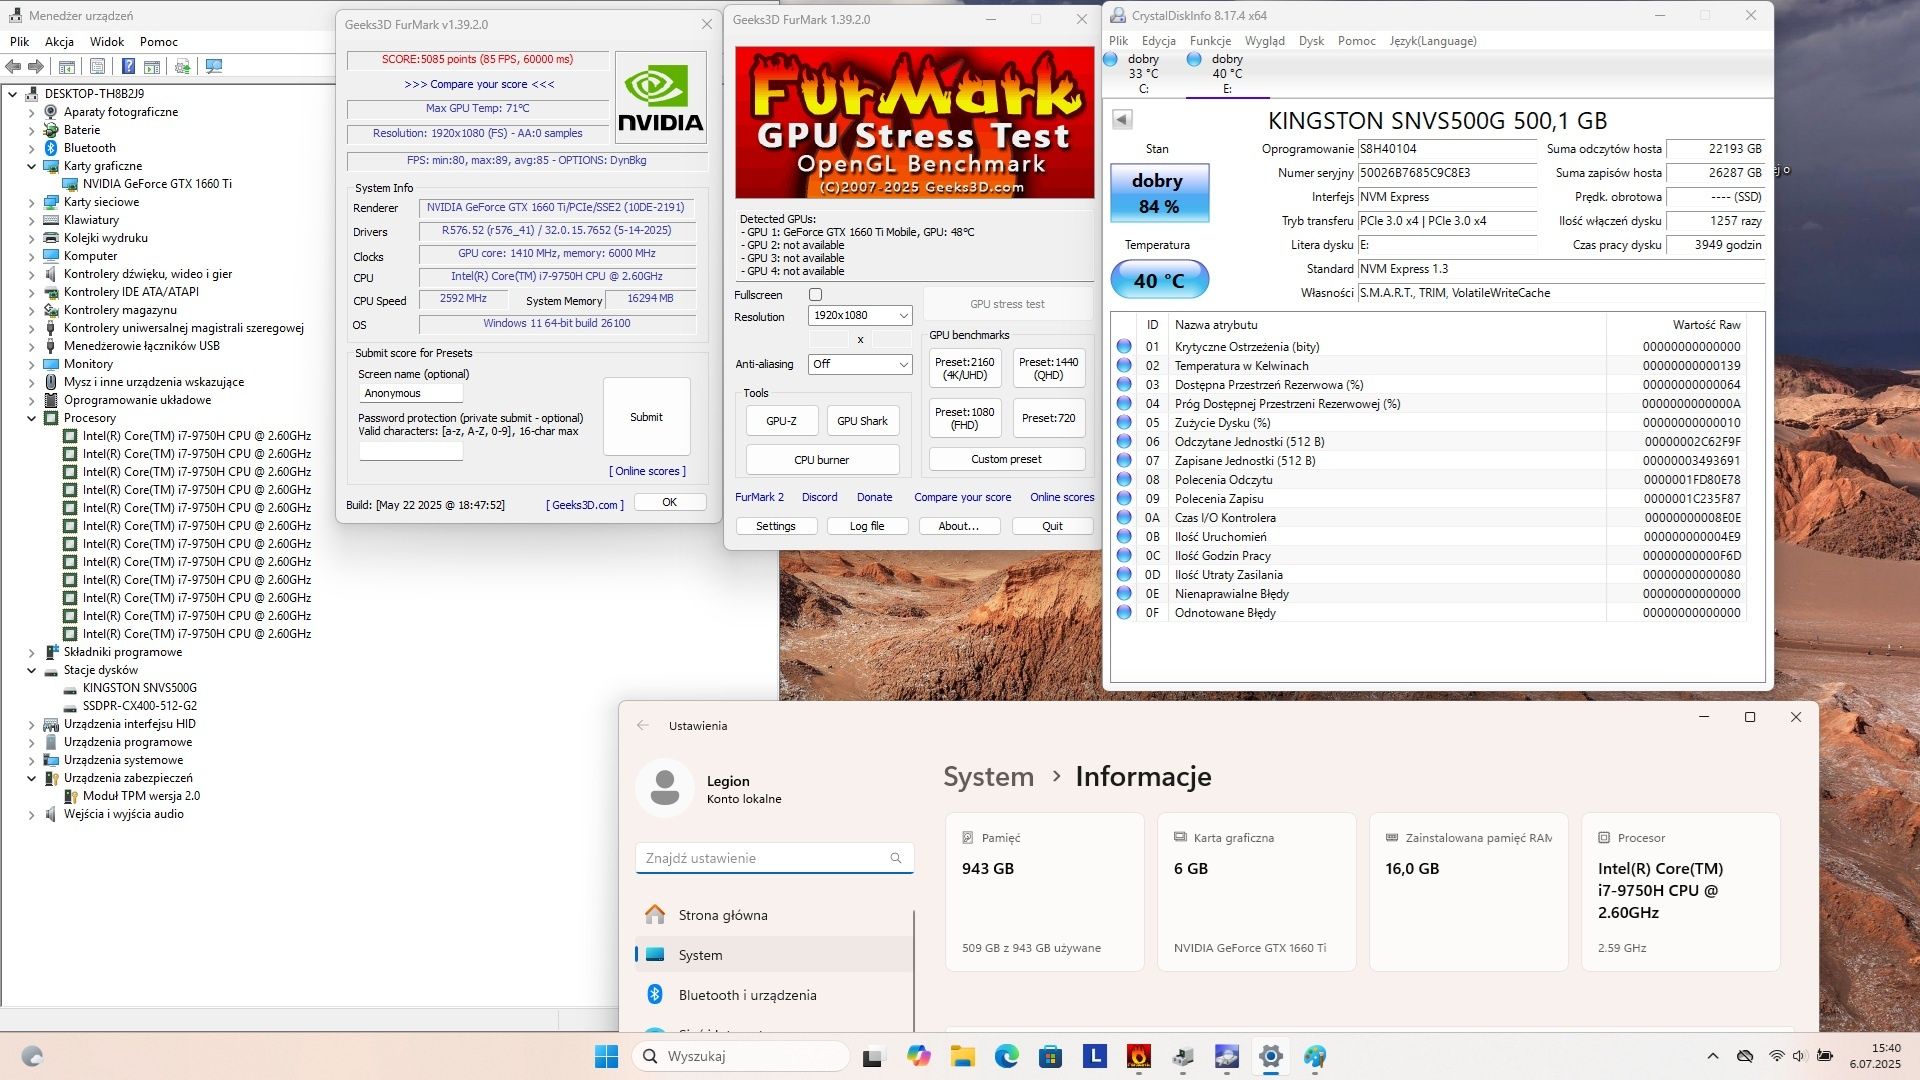Click the Settings gear taskbar icon
Screen dimensions: 1920x1080
pyautogui.click(x=1270, y=1056)
